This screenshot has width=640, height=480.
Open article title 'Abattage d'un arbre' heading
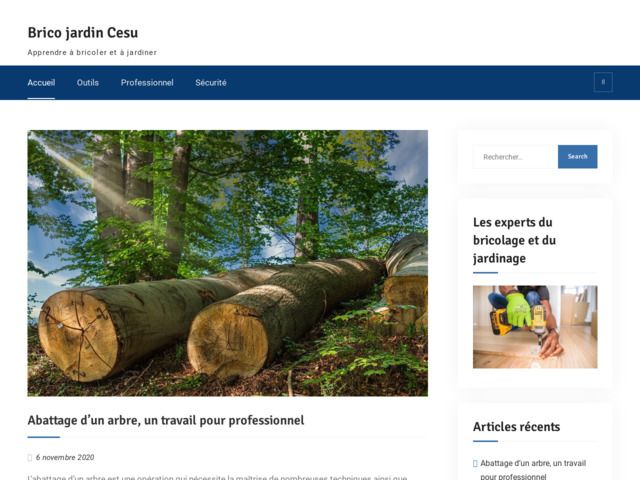click(x=165, y=420)
